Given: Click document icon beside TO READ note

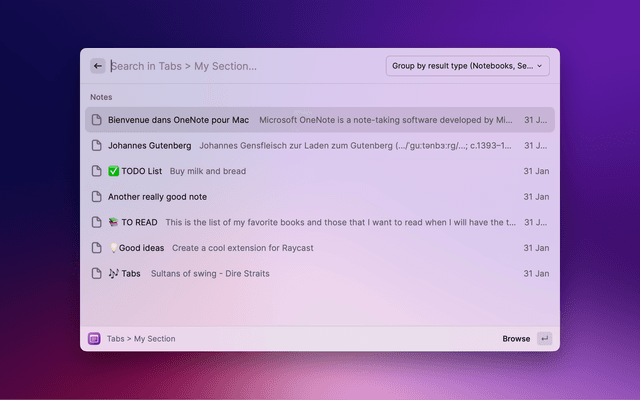Looking at the screenshot, I should [x=97, y=222].
